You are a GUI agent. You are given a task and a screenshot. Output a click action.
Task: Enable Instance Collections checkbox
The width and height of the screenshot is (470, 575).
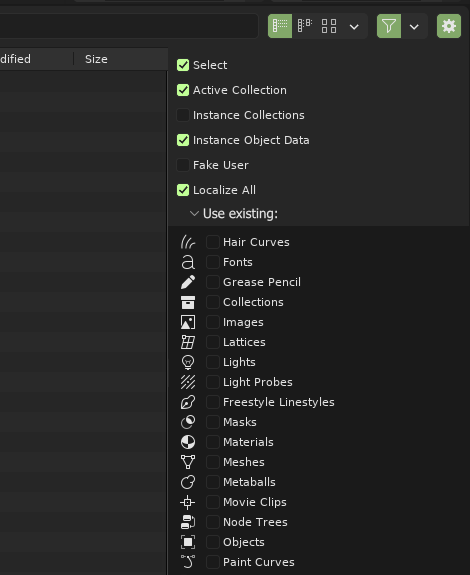coord(183,115)
